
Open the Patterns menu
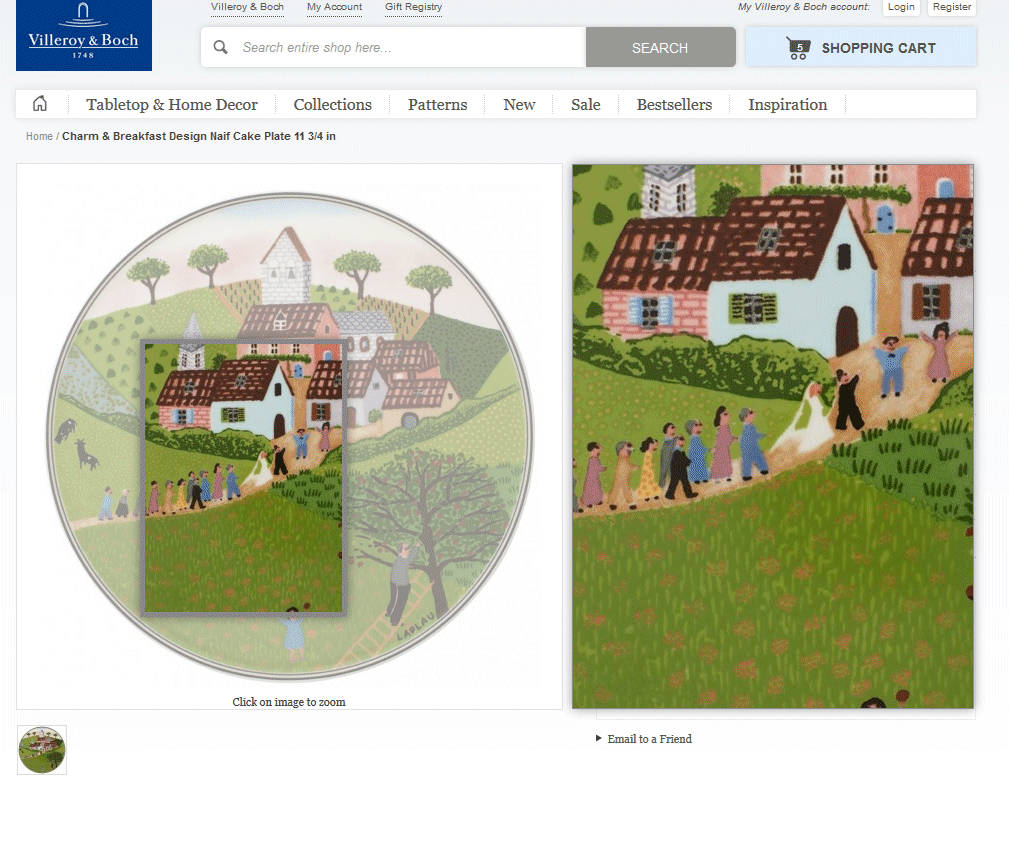tap(437, 105)
